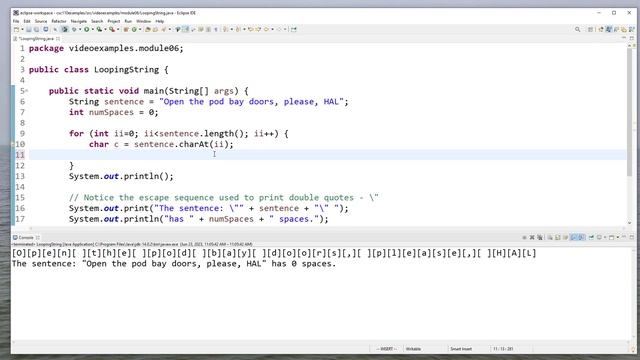Click the New file toolbar icon

16,29
